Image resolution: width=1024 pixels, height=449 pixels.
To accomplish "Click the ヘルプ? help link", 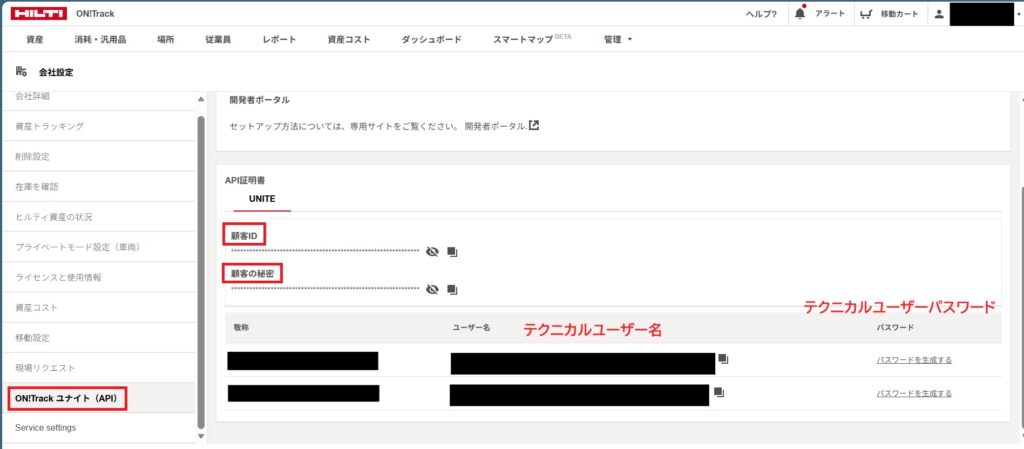I will tap(761, 14).
